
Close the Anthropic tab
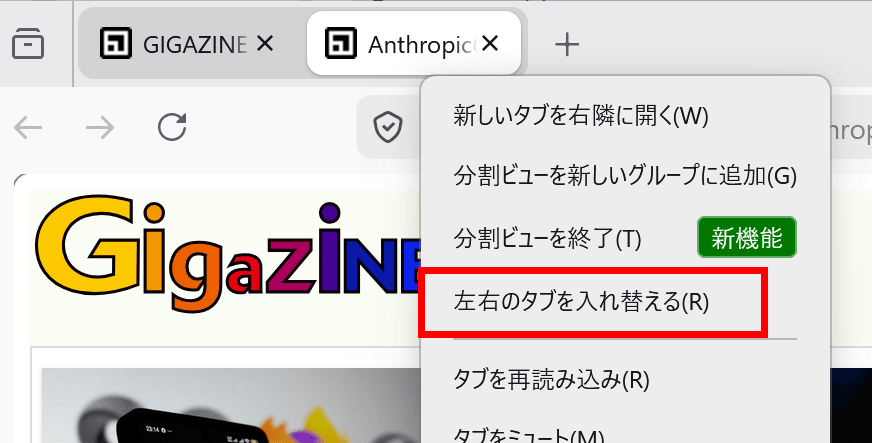pyautogui.click(x=489, y=43)
